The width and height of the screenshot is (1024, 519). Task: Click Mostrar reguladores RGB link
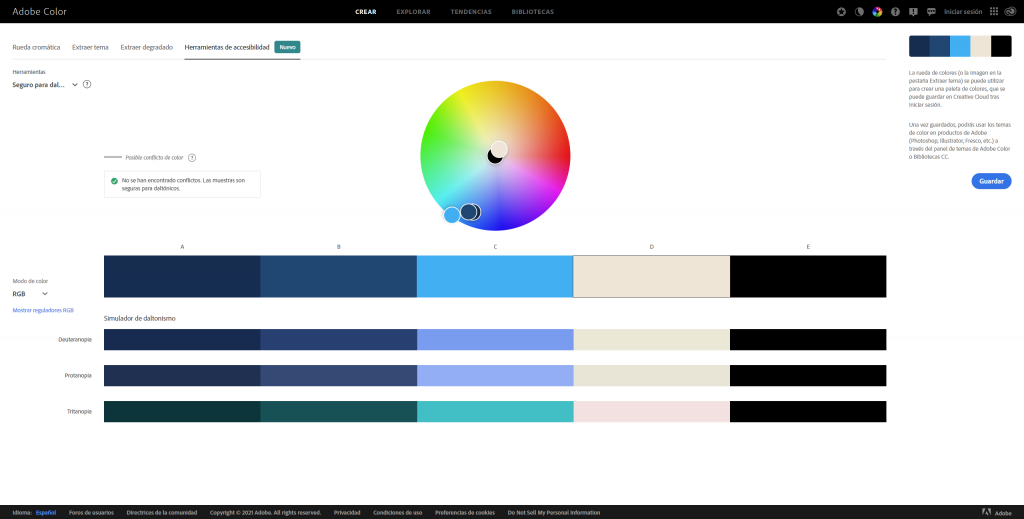[43, 310]
